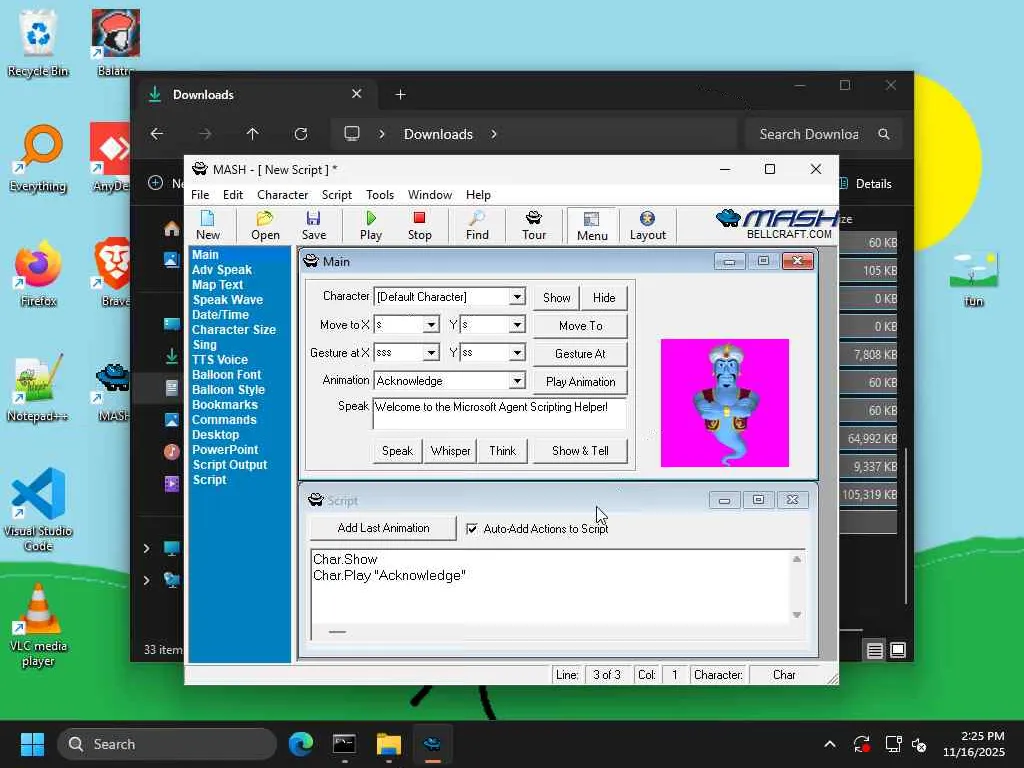
Task: Select Script Output in the sidebar
Action: [x=230, y=465]
